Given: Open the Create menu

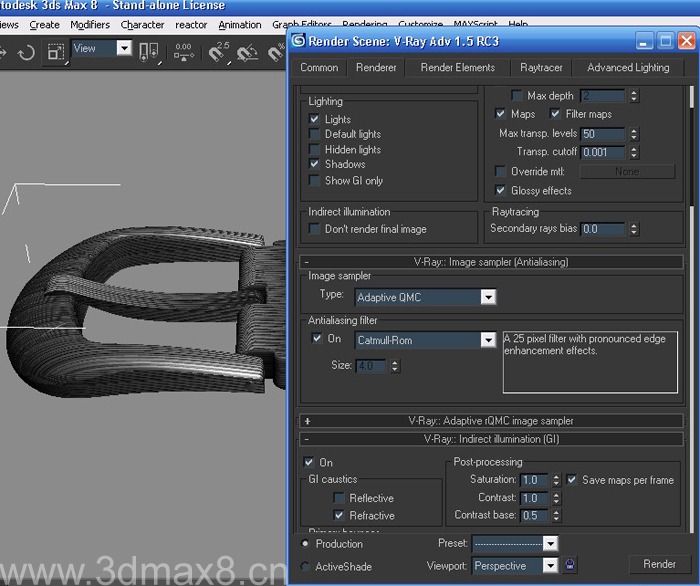Looking at the screenshot, I should coord(45,25).
